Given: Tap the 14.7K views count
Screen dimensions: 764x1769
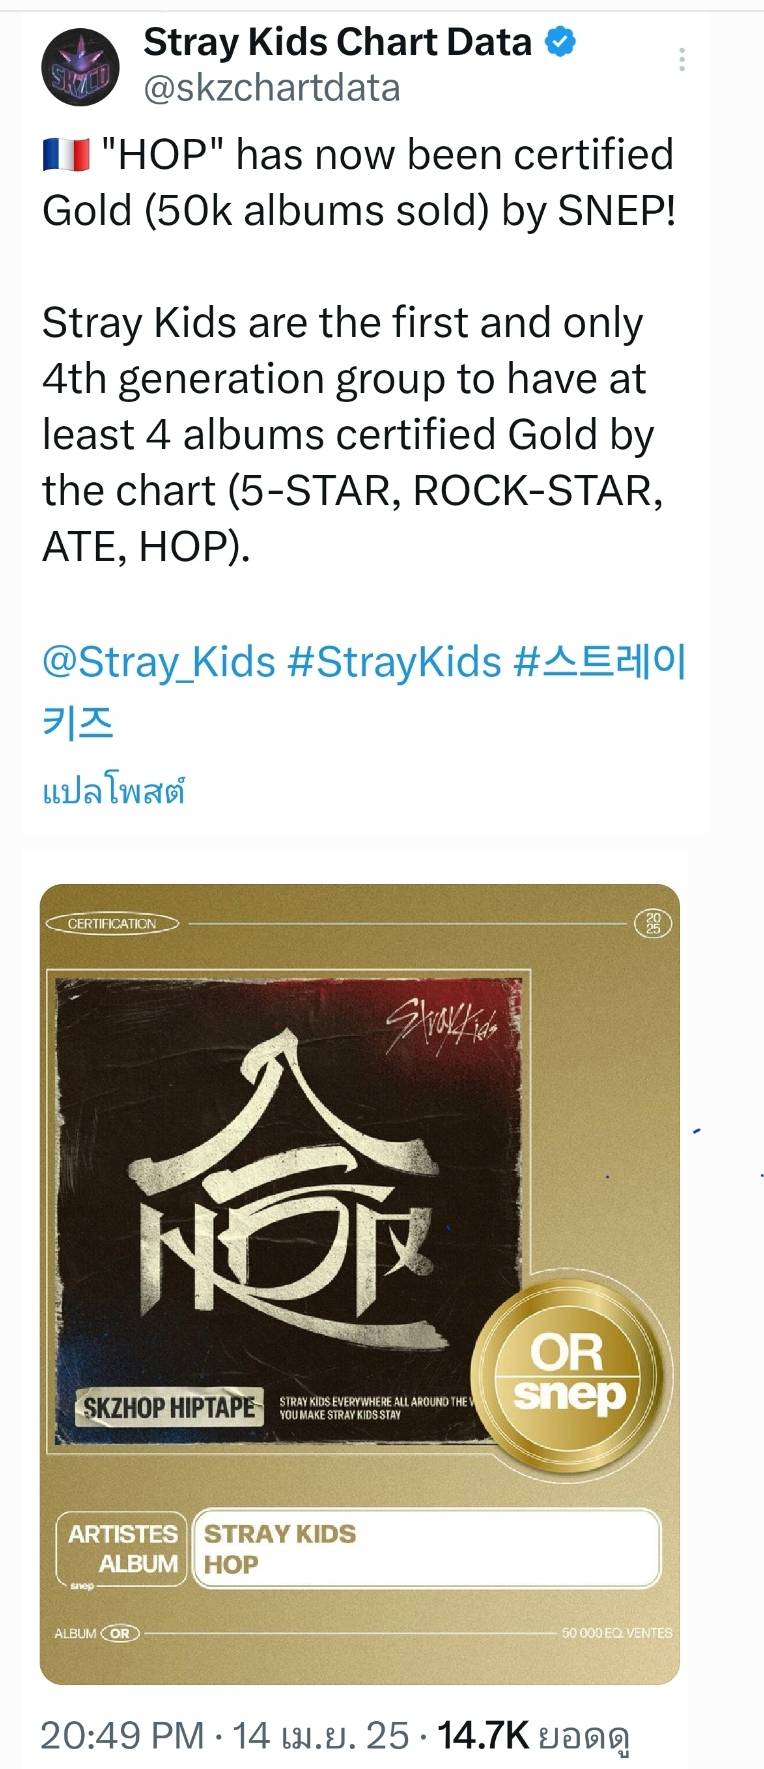Looking at the screenshot, I should (483, 1735).
